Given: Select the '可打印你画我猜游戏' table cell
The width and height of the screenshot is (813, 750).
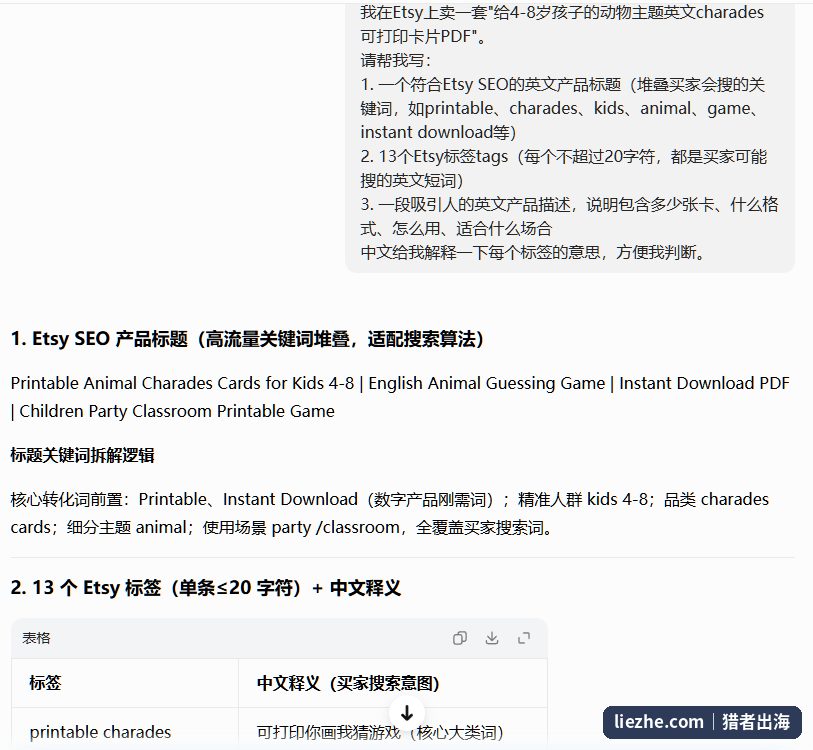Looking at the screenshot, I should (x=380, y=732).
